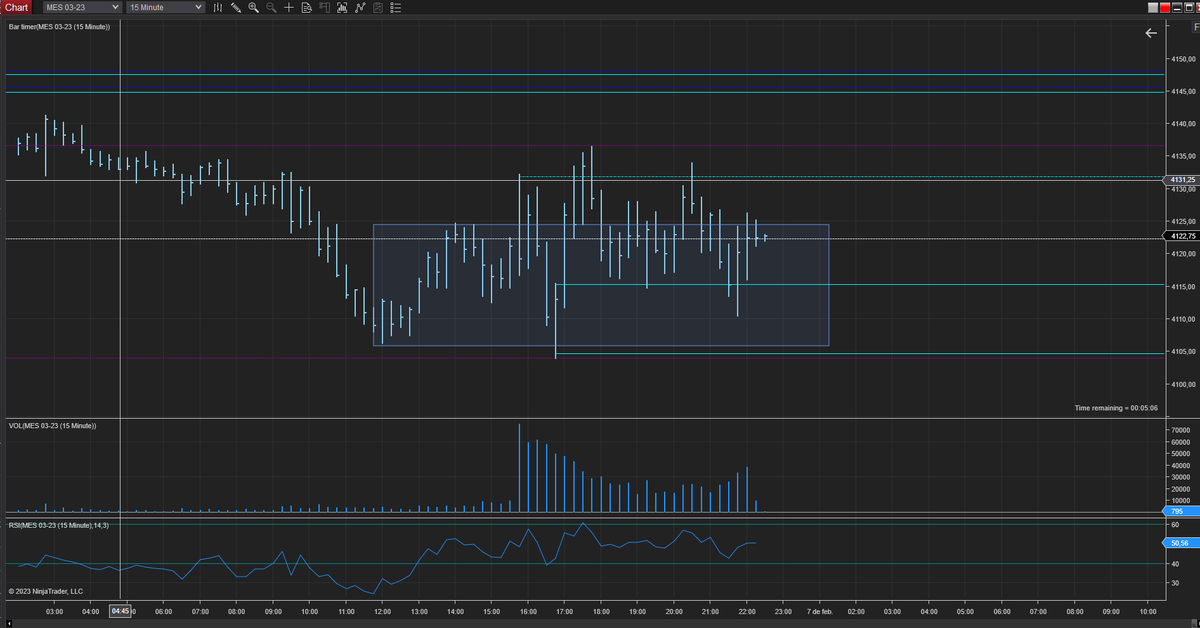The width and height of the screenshot is (1200, 628).
Task: Open the Indicators dialog icon
Action: coord(360,7)
